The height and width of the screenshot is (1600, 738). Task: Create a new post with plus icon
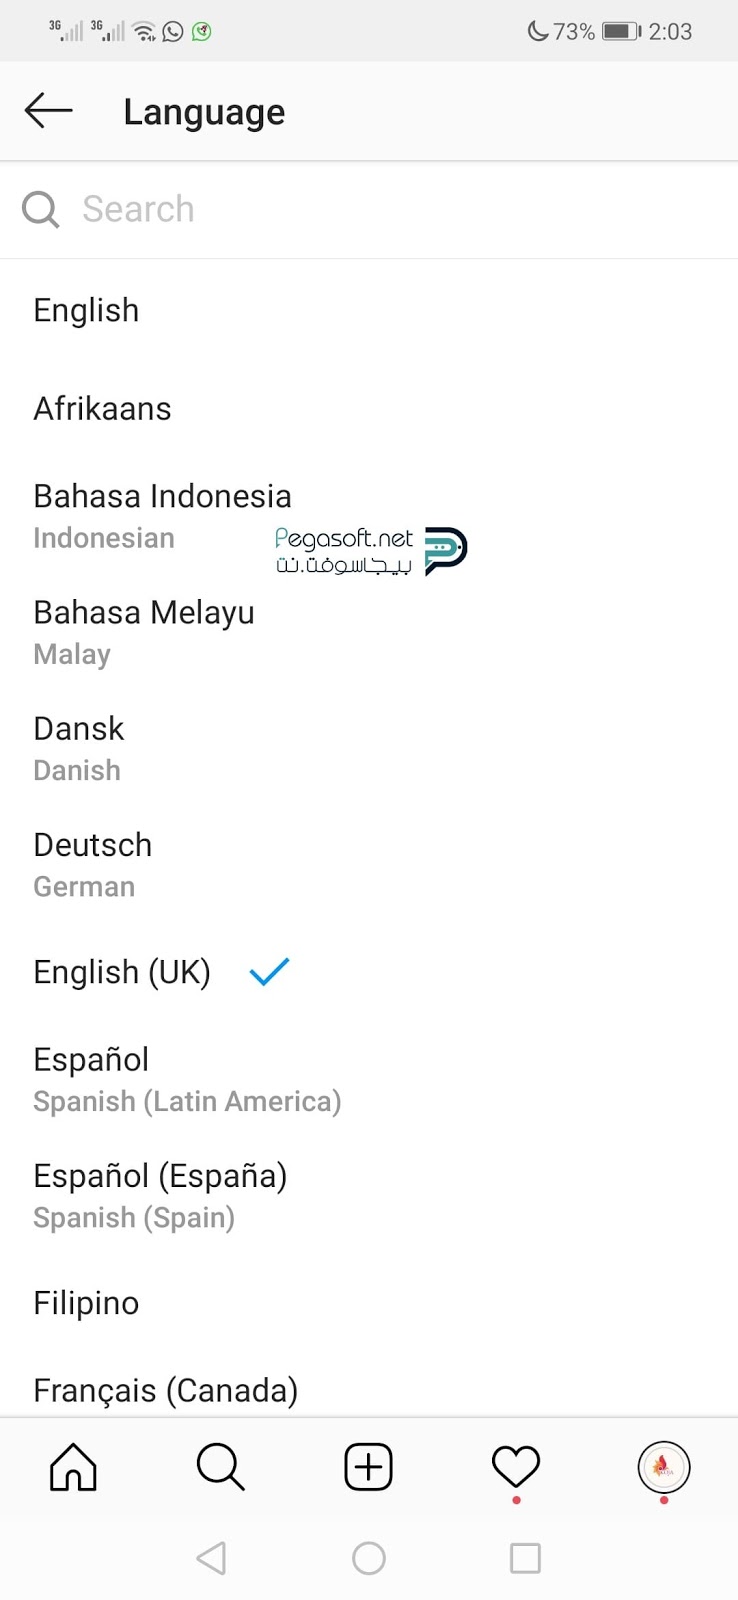click(369, 1467)
